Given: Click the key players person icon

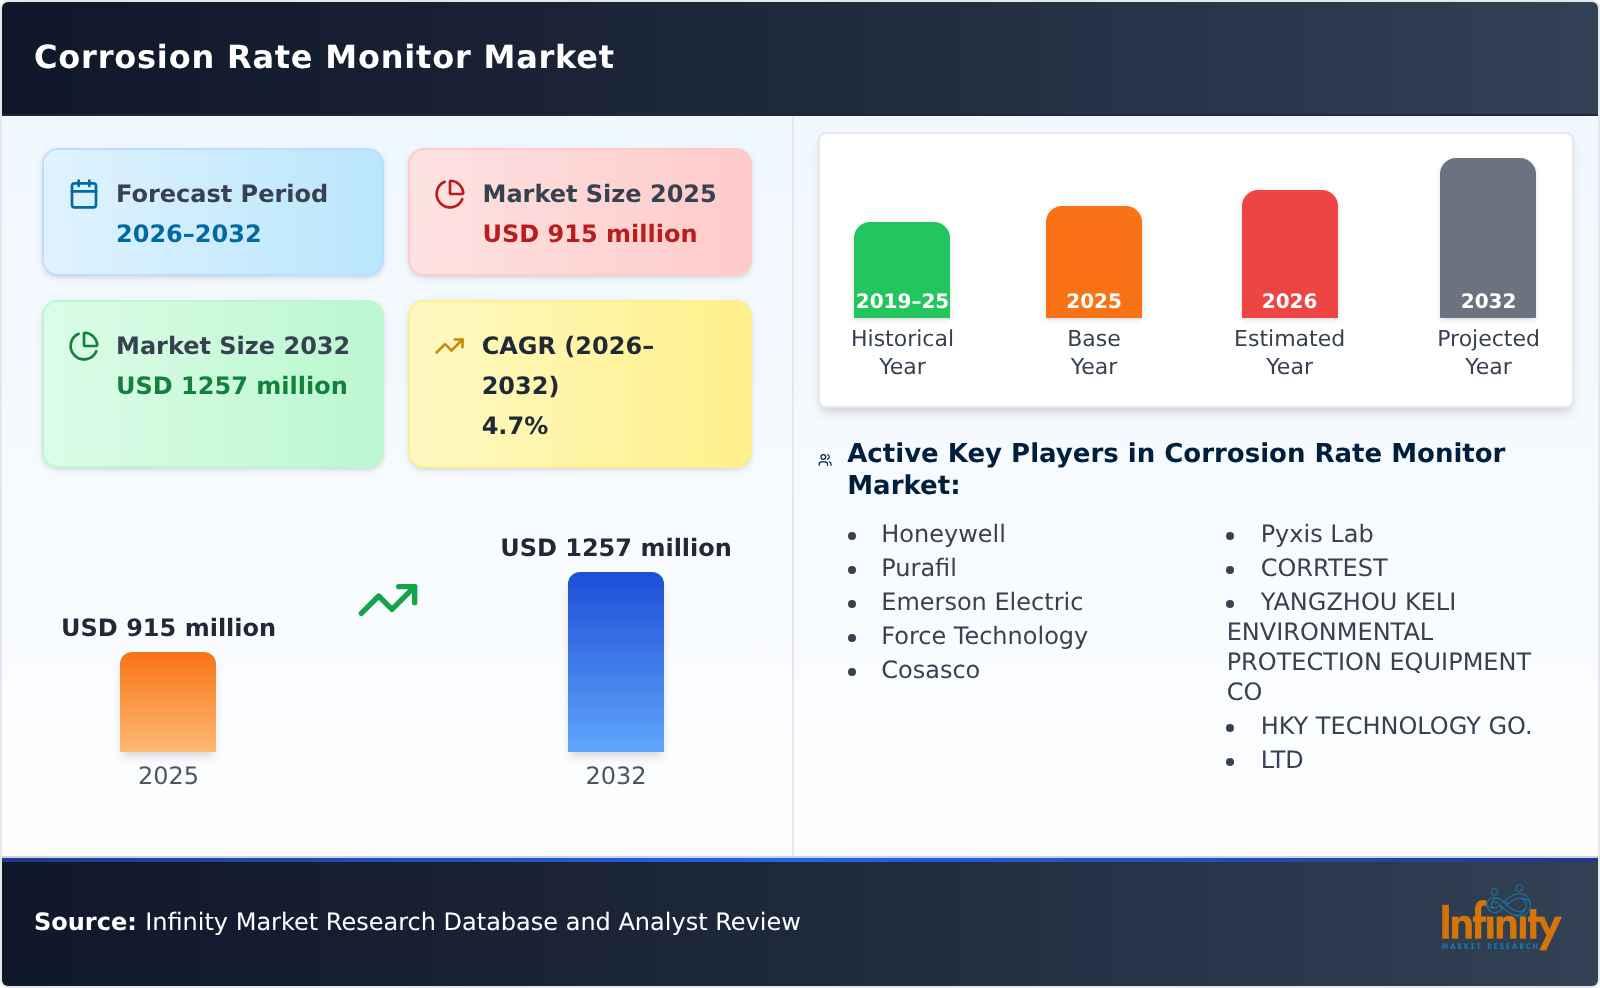Looking at the screenshot, I should [x=823, y=457].
